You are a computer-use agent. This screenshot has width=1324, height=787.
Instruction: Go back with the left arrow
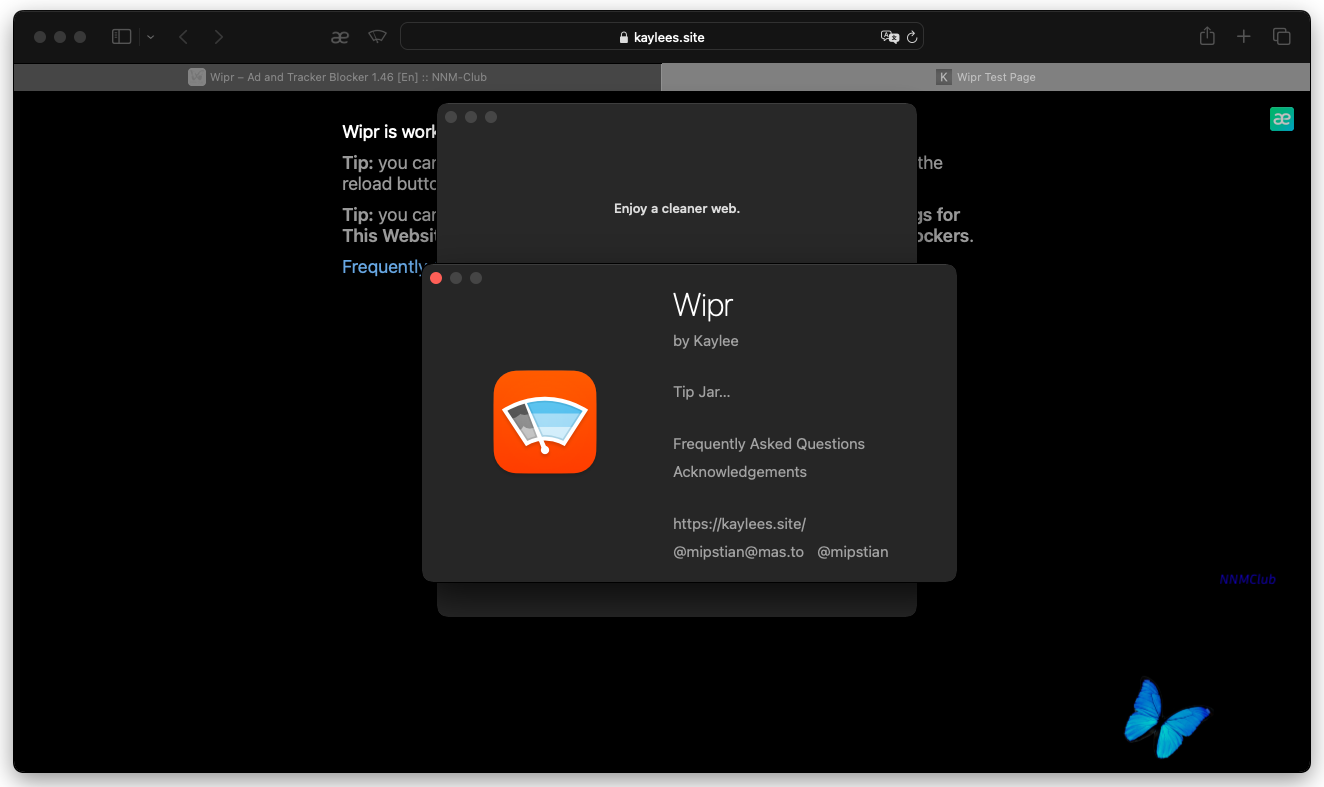tap(183, 37)
